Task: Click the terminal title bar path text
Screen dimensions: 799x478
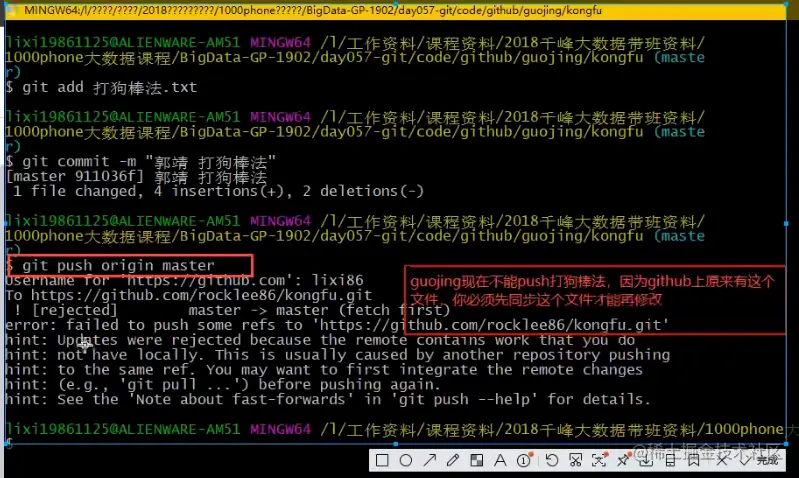Action: (313, 10)
